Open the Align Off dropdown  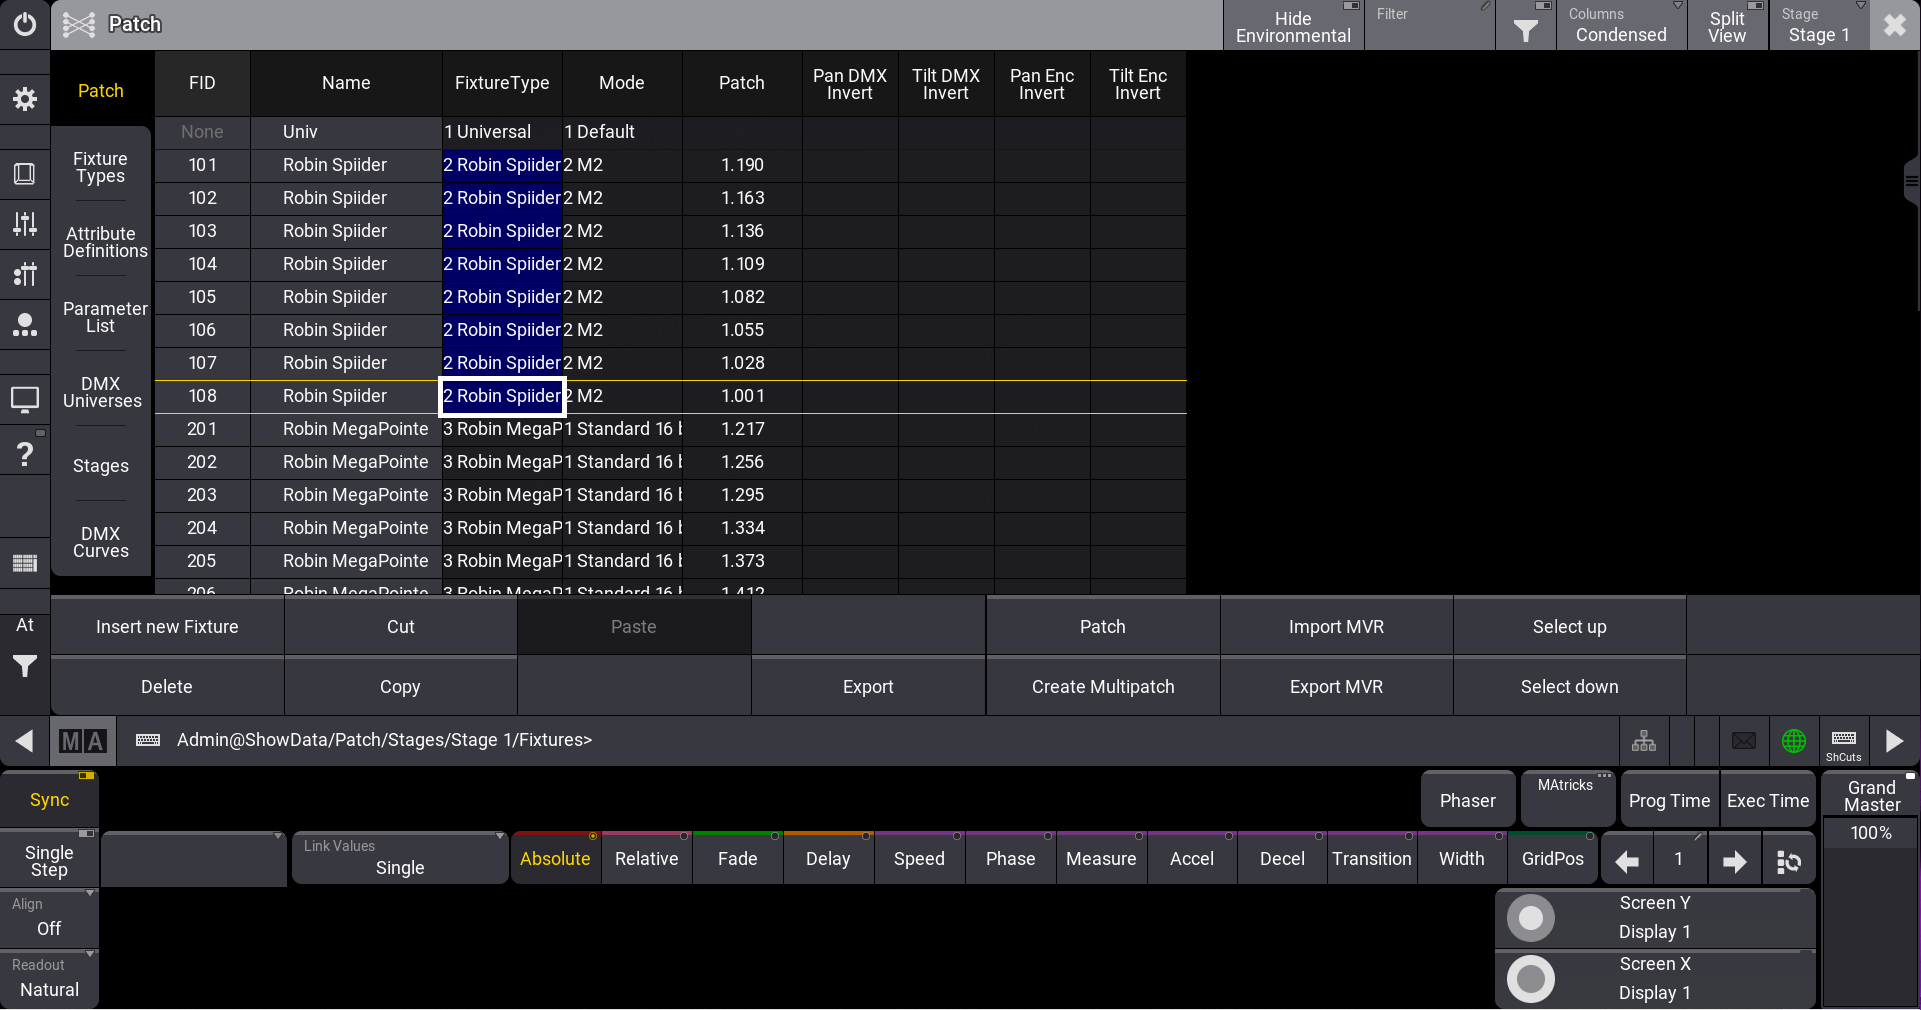pyautogui.click(x=49, y=917)
